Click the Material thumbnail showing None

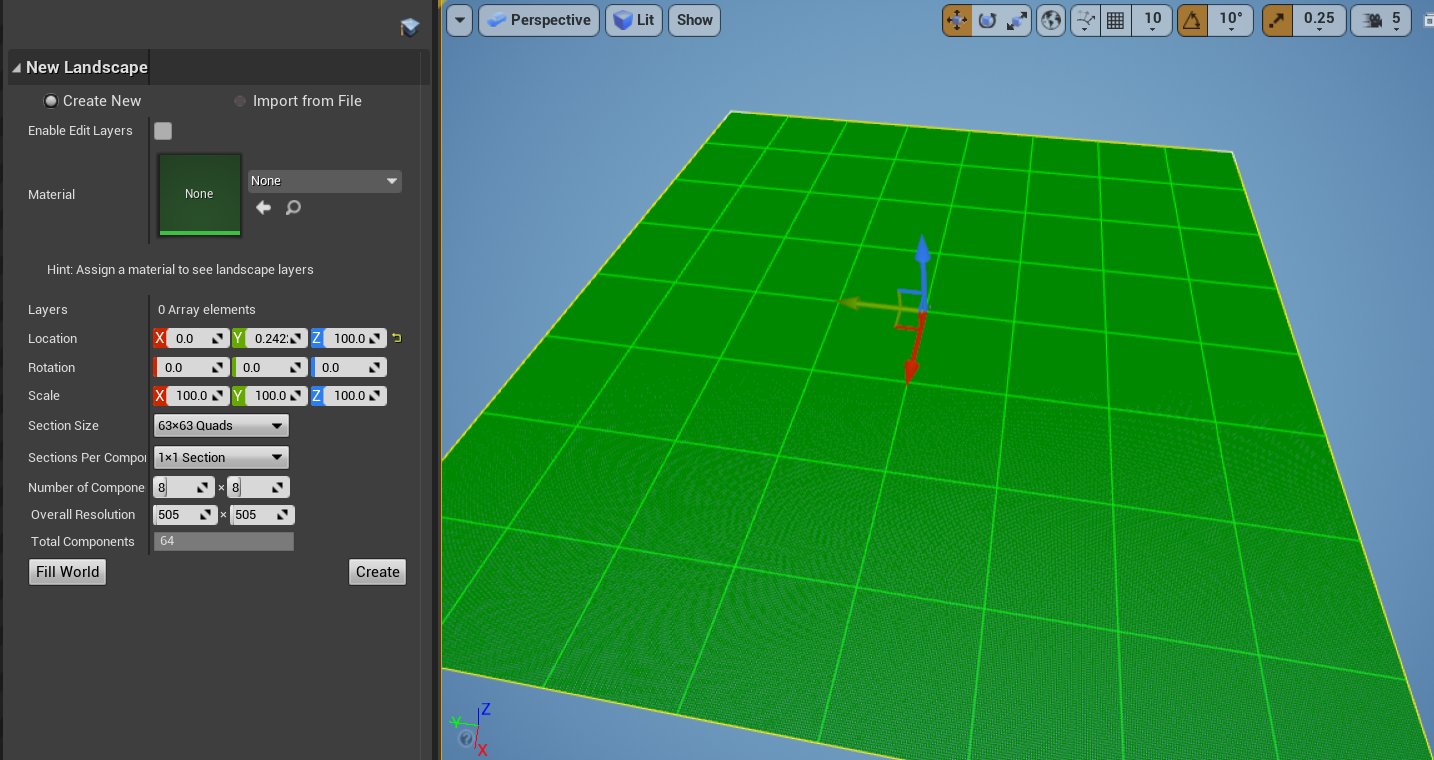pos(199,194)
